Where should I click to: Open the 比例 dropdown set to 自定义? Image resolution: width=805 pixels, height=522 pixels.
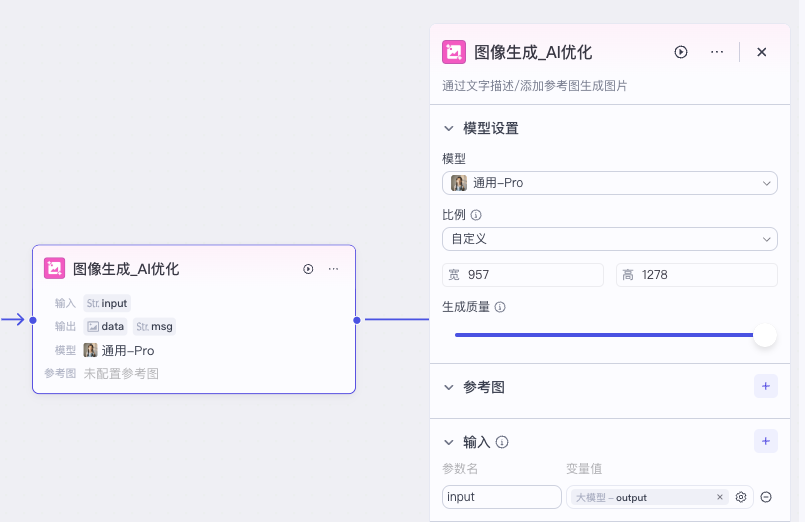coord(609,239)
